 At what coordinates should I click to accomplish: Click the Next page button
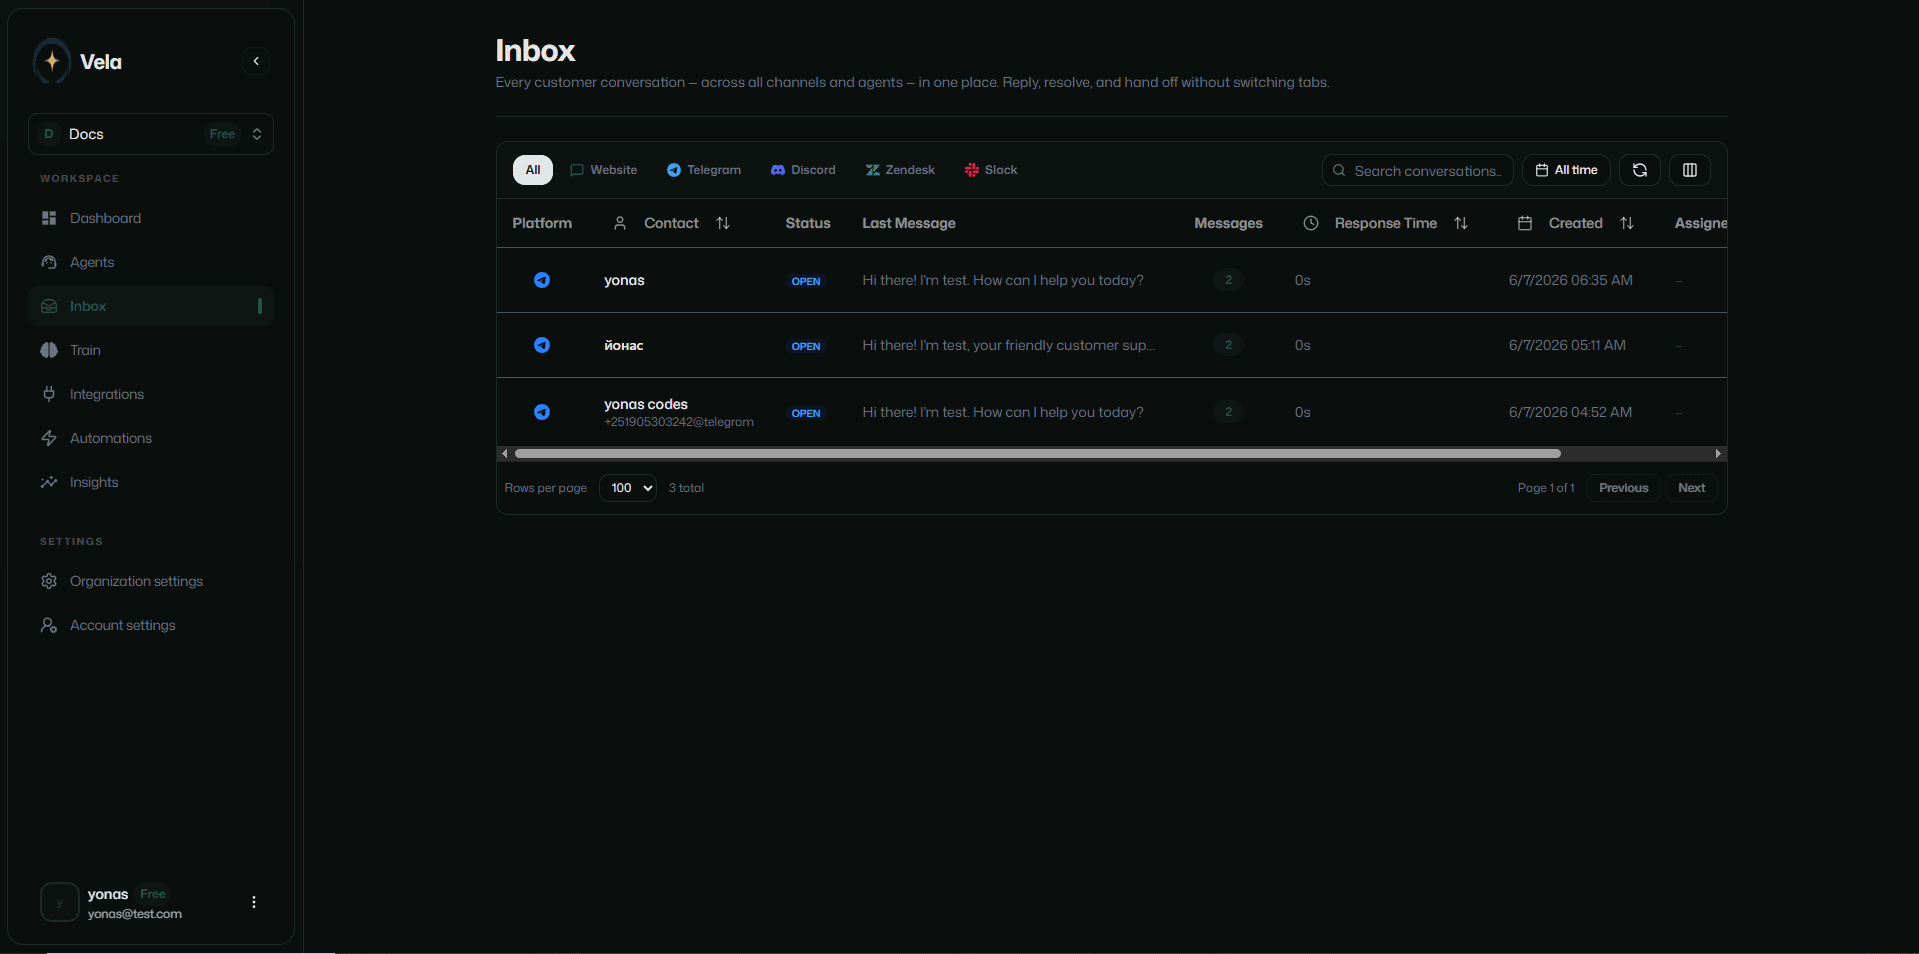click(x=1692, y=488)
